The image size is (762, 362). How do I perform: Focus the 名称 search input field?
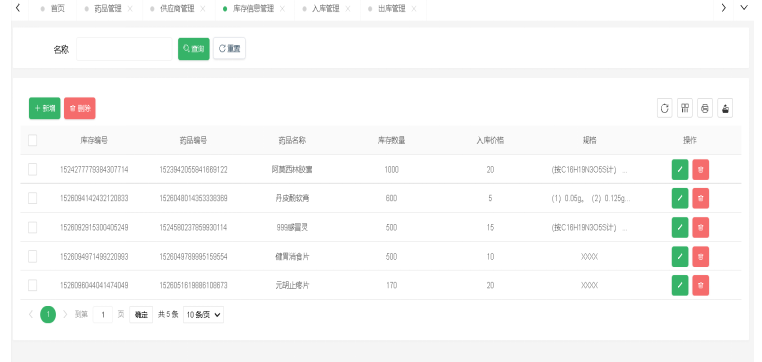pos(124,49)
